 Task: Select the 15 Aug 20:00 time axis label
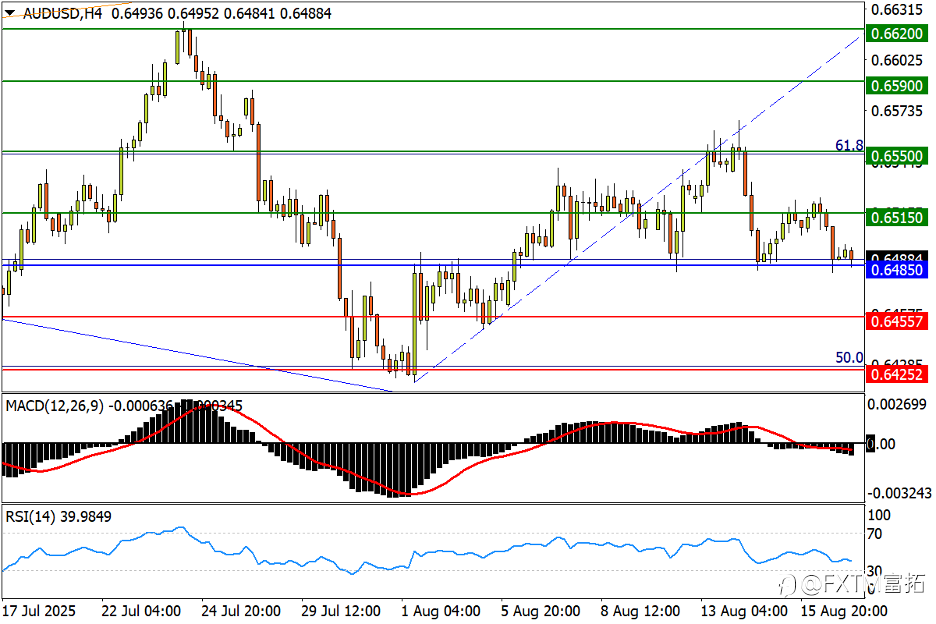click(x=843, y=611)
